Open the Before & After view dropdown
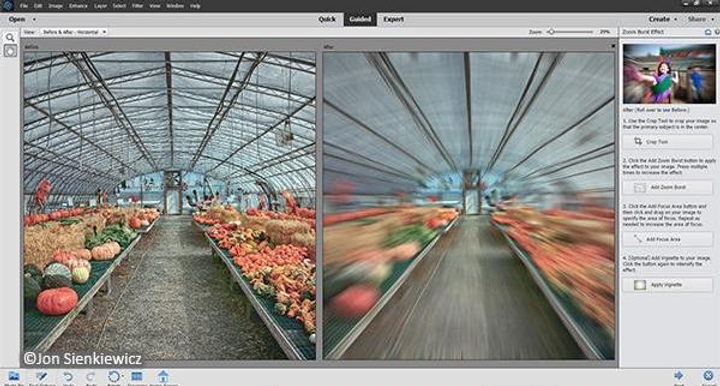This screenshot has height=386, width=720. (x=74, y=32)
